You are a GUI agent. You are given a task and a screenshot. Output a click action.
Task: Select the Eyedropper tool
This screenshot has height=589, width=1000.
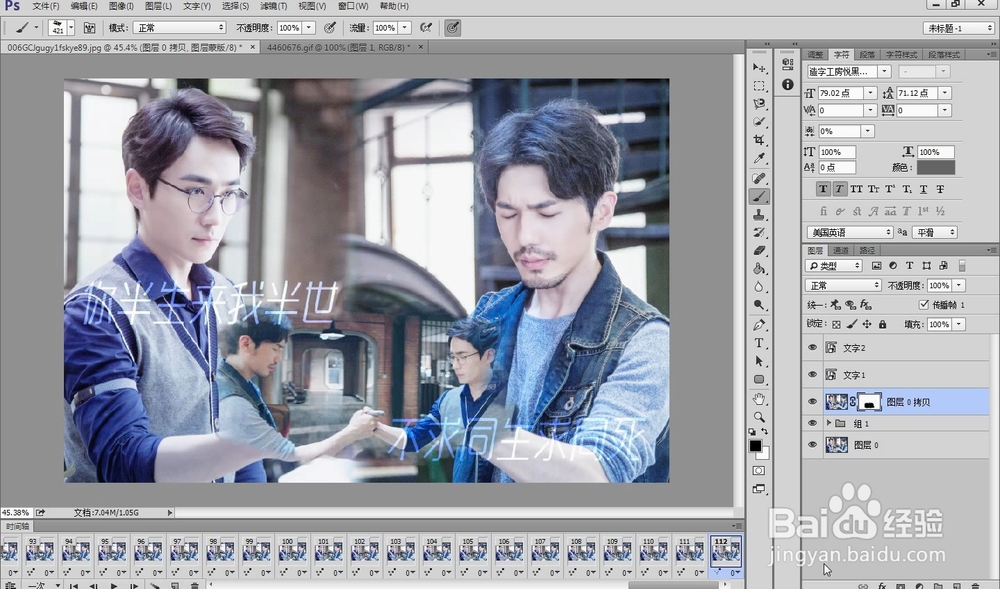(759, 158)
